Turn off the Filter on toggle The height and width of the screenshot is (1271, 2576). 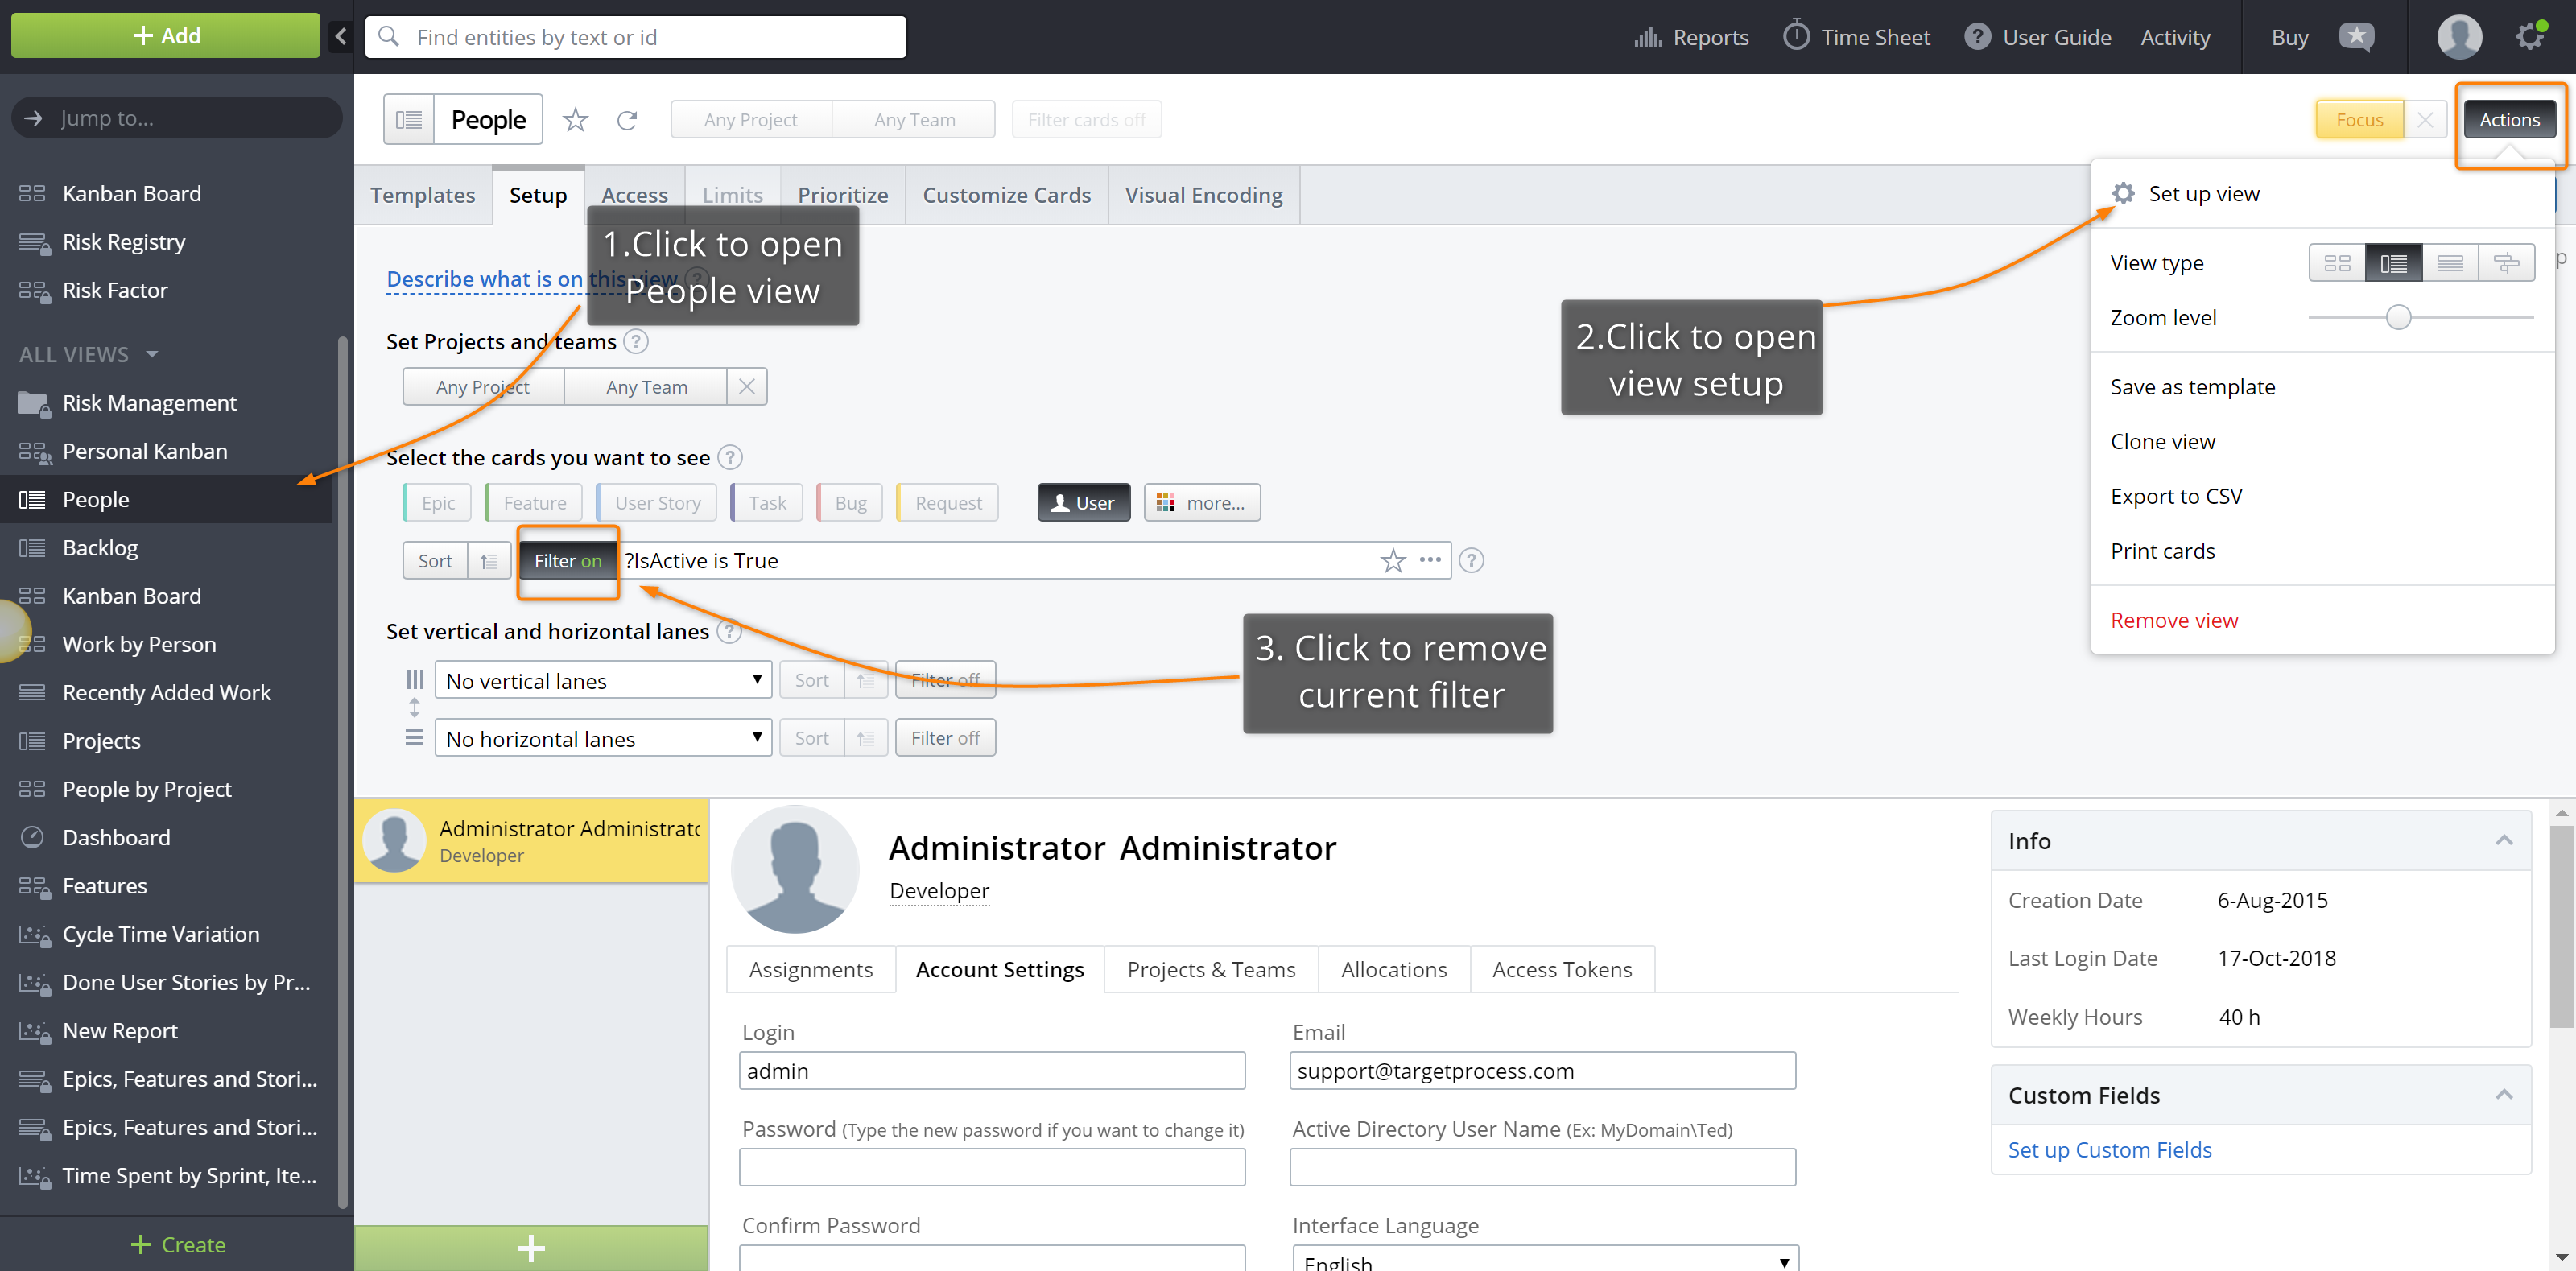pyautogui.click(x=568, y=562)
